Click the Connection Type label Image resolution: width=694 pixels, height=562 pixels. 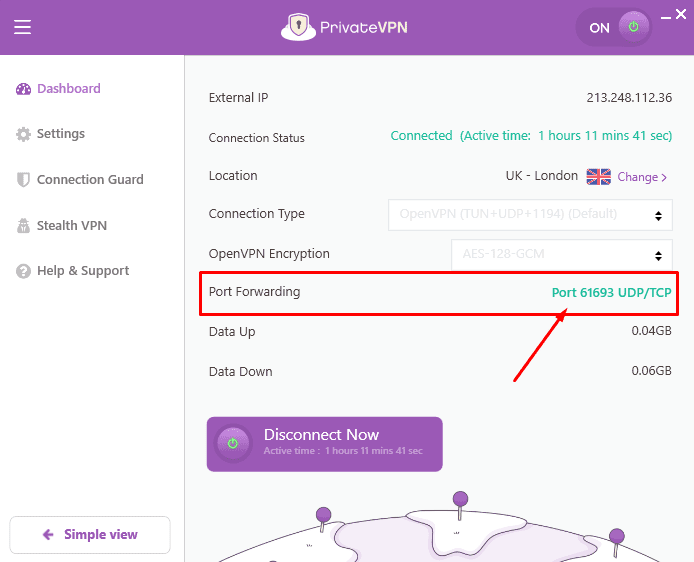[257, 214]
